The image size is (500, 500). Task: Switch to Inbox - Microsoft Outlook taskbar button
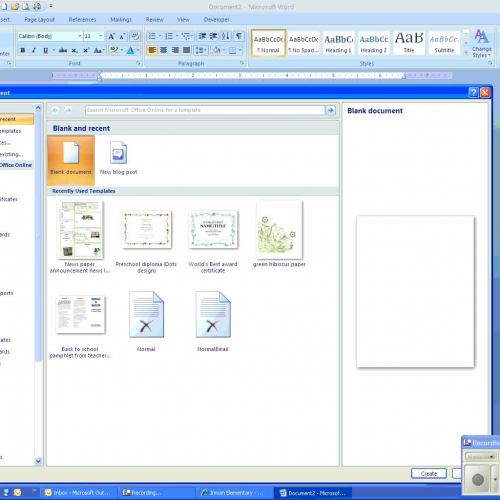(x=79, y=492)
